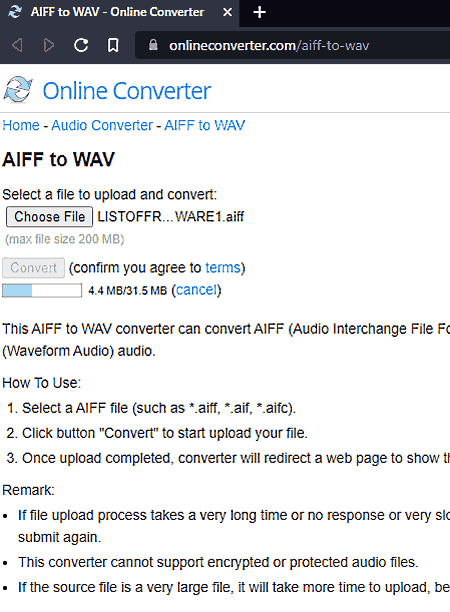Open the Online Converter title link
This screenshot has width=450, height=612.
pos(127,91)
